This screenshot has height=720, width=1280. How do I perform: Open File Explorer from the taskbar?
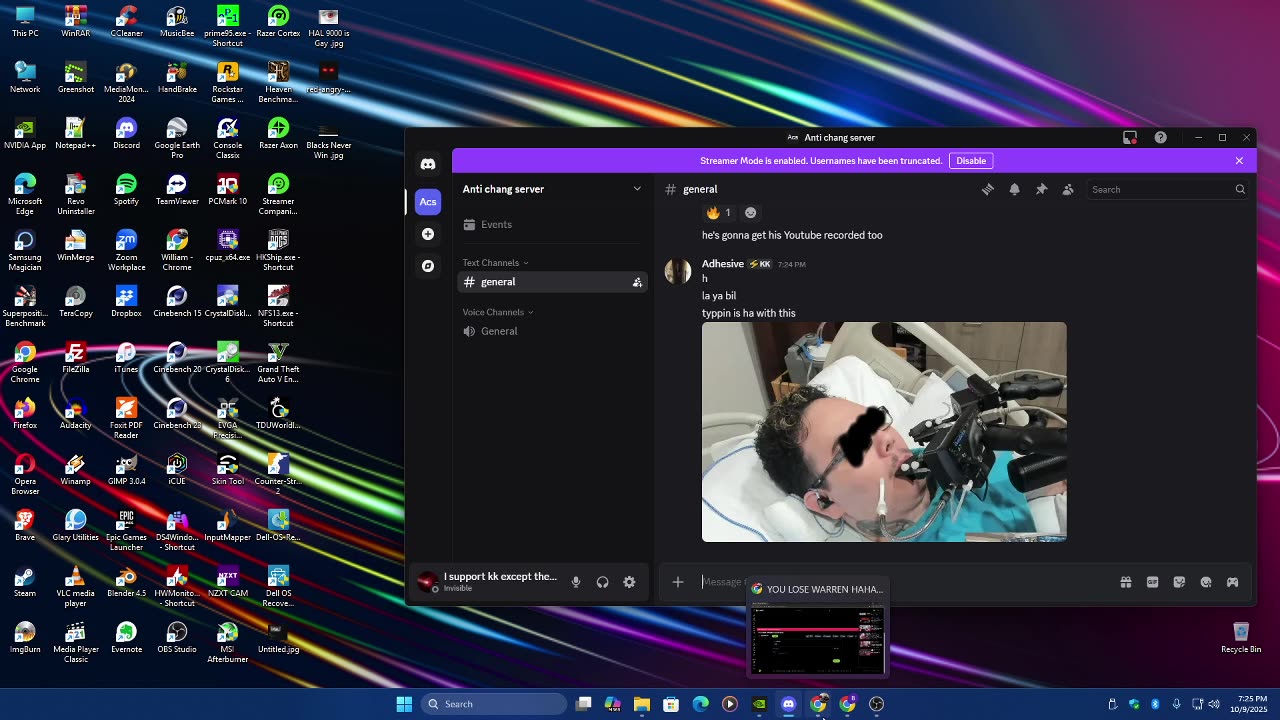coord(642,704)
